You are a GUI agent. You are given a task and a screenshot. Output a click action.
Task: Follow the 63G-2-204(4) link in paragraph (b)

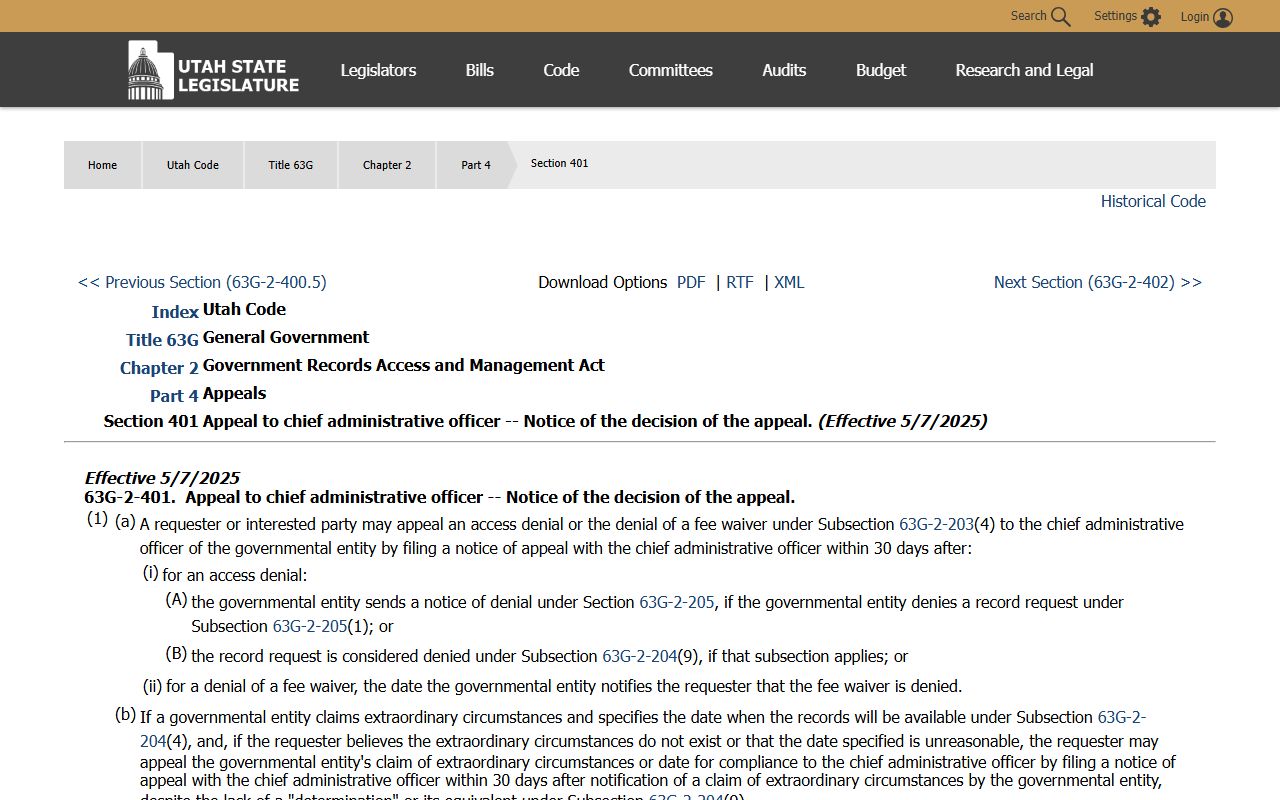tap(1122, 717)
